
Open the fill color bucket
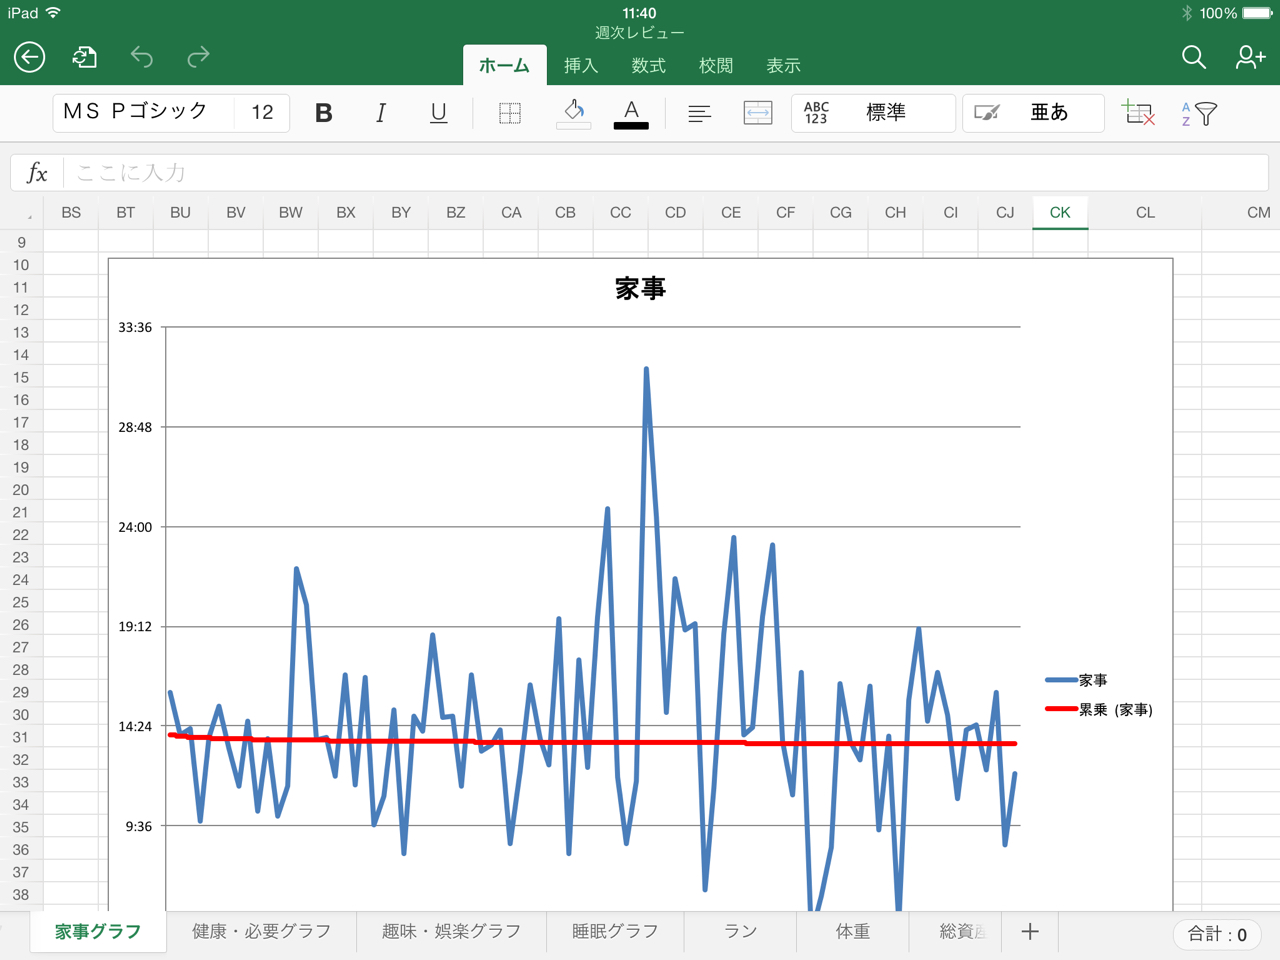[x=574, y=113]
